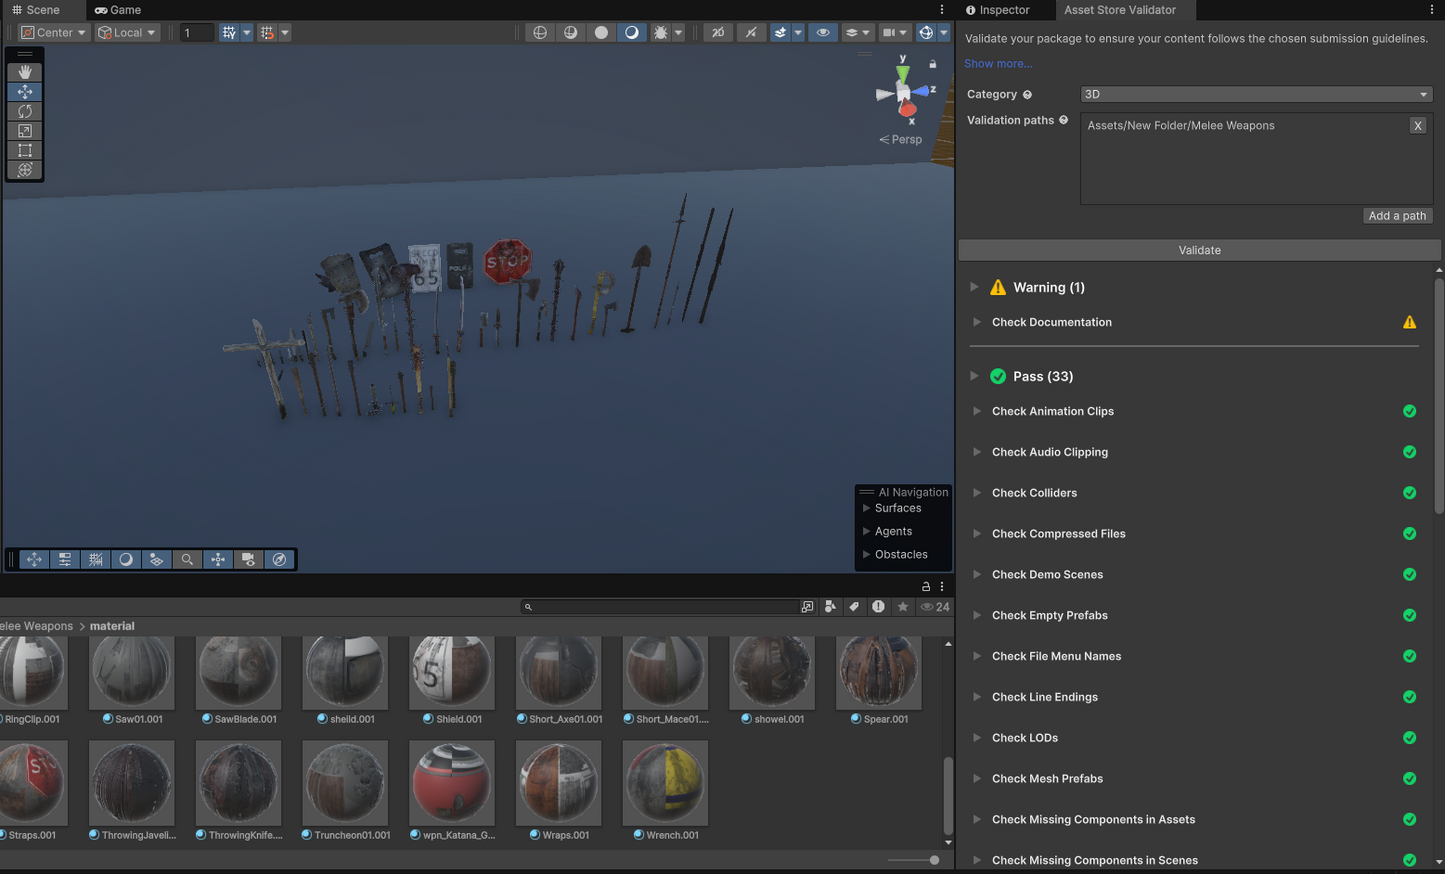Select the Scale tool
The image size is (1445, 874).
pyautogui.click(x=25, y=131)
